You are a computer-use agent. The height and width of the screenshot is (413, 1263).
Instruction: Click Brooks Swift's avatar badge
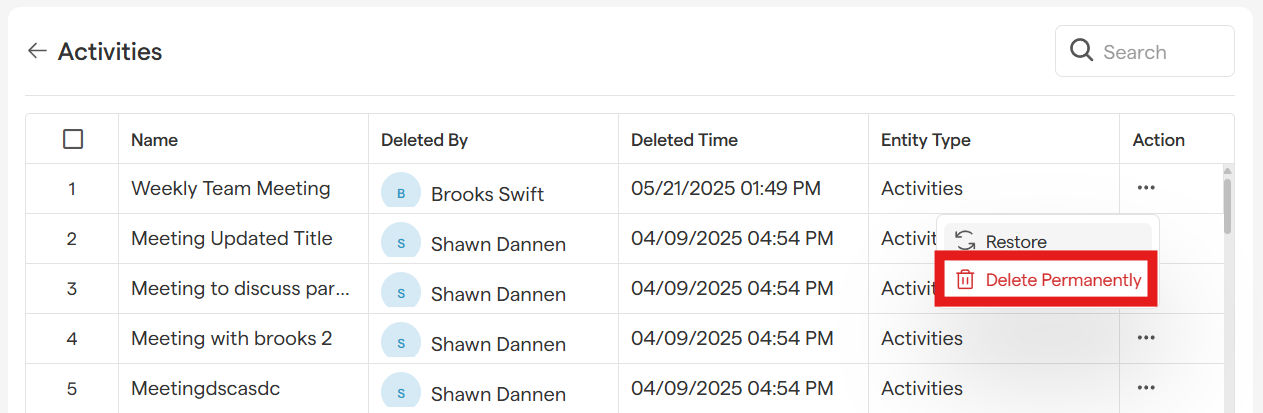pyautogui.click(x=401, y=192)
